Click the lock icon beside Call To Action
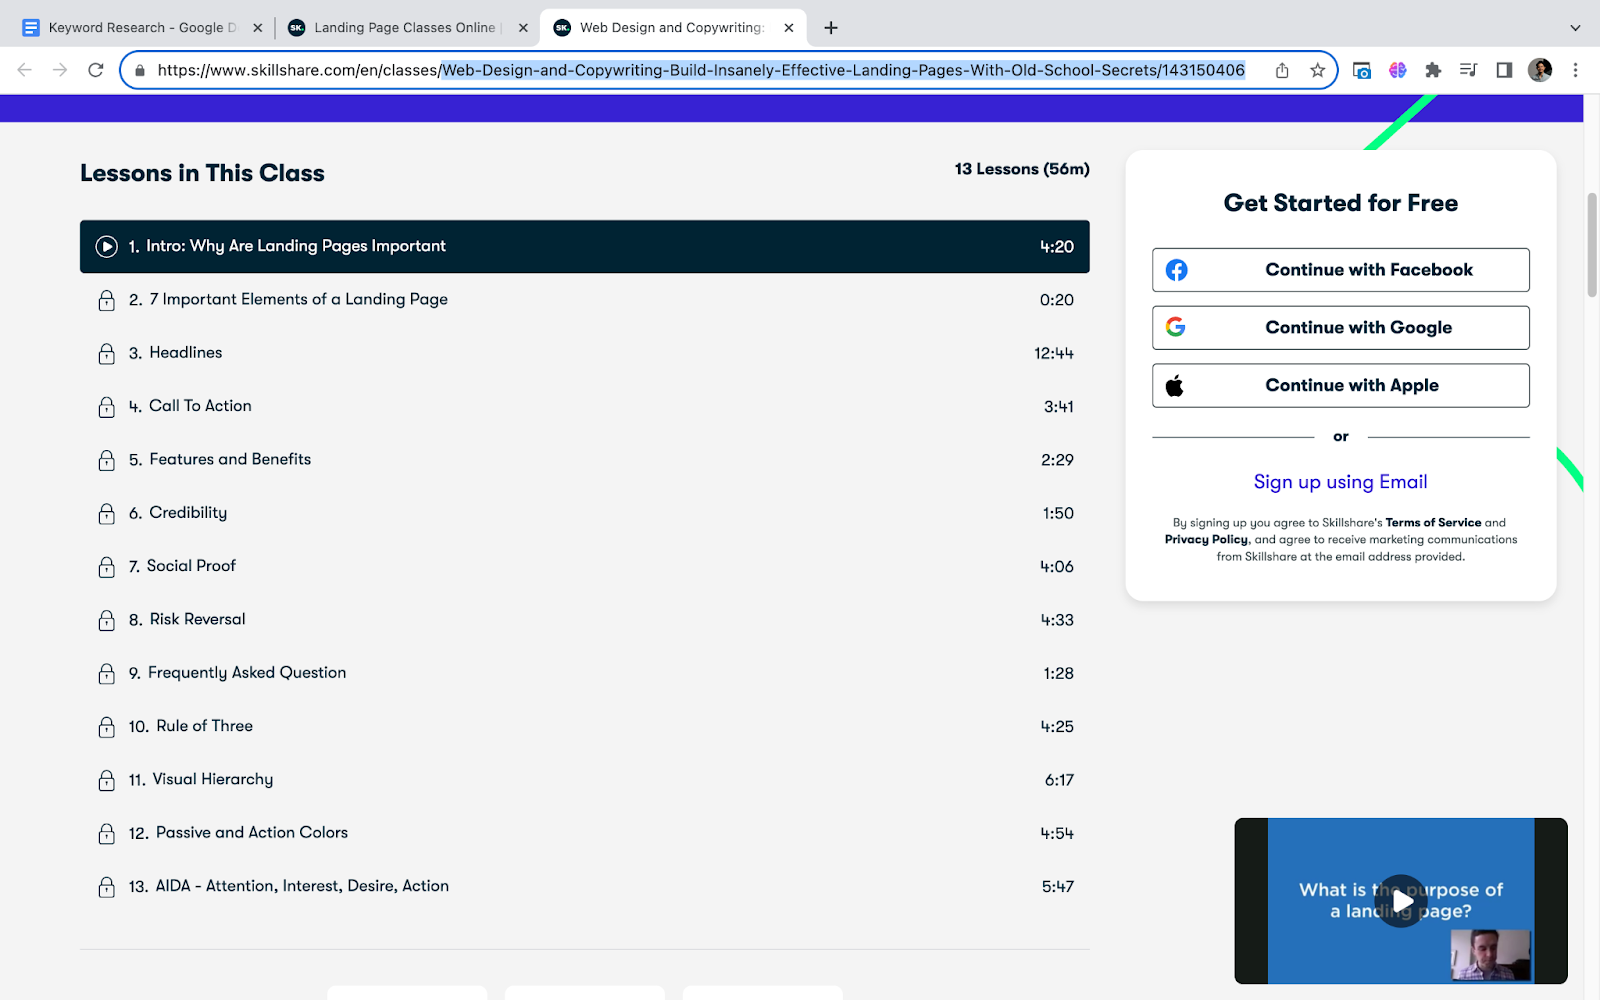Screen dimensions: 1600x1000 (x=107, y=407)
